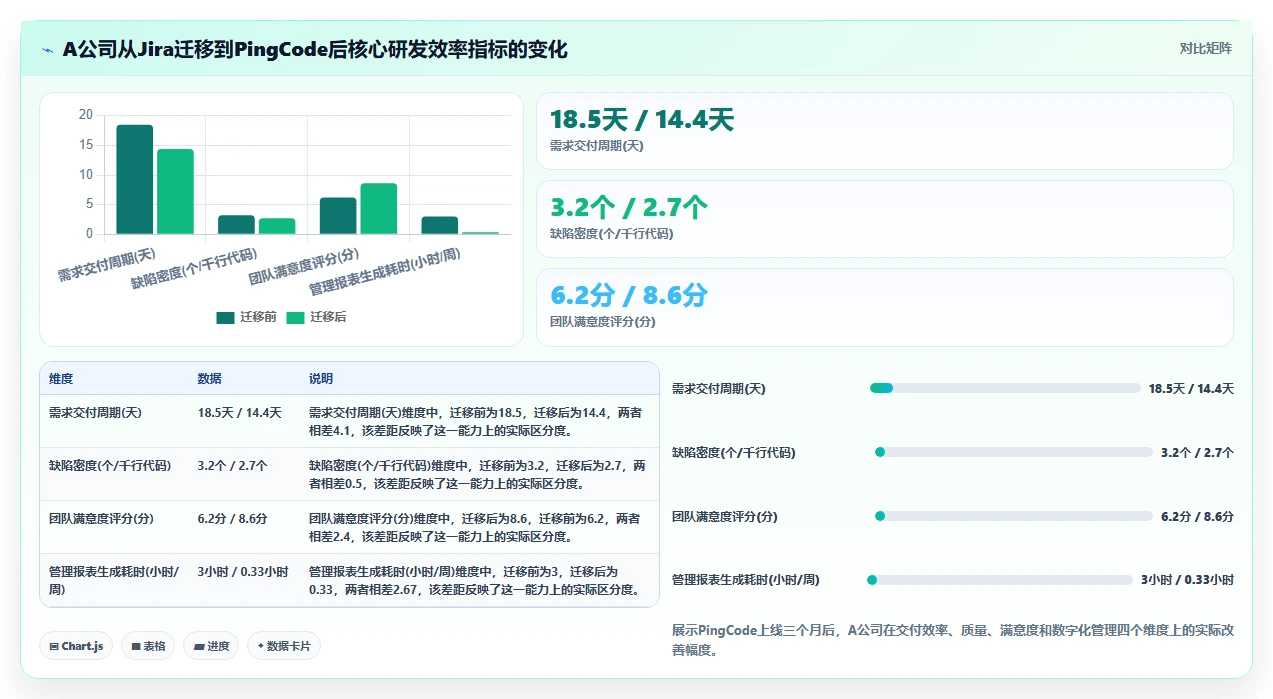1273x699 pixels.
Task: Open the 3.2个 / 2.7个 data card
Action: point(885,219)
